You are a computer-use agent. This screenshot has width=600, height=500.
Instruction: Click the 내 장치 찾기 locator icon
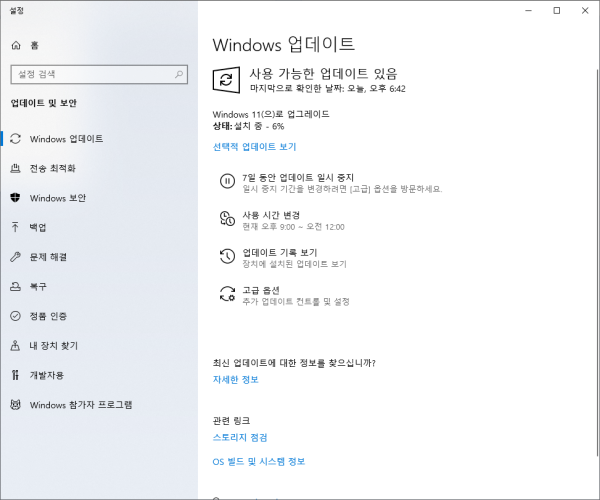(x=15, y=345)
